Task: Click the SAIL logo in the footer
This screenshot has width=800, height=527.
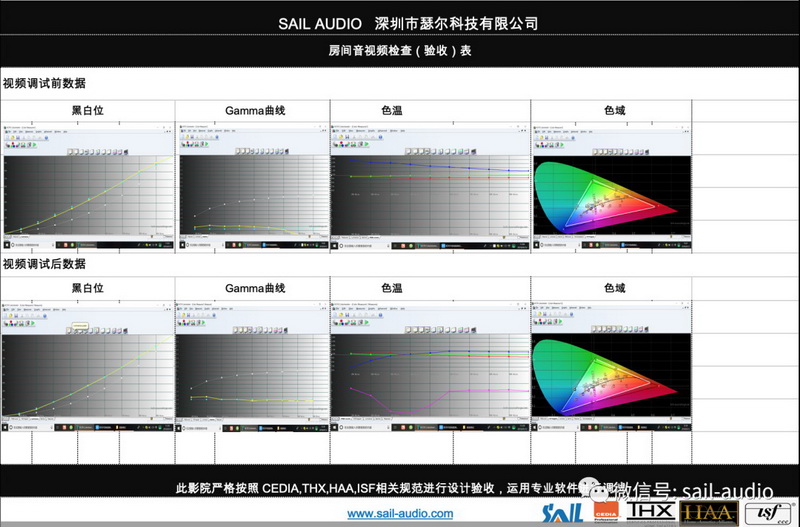Action: 563,514
